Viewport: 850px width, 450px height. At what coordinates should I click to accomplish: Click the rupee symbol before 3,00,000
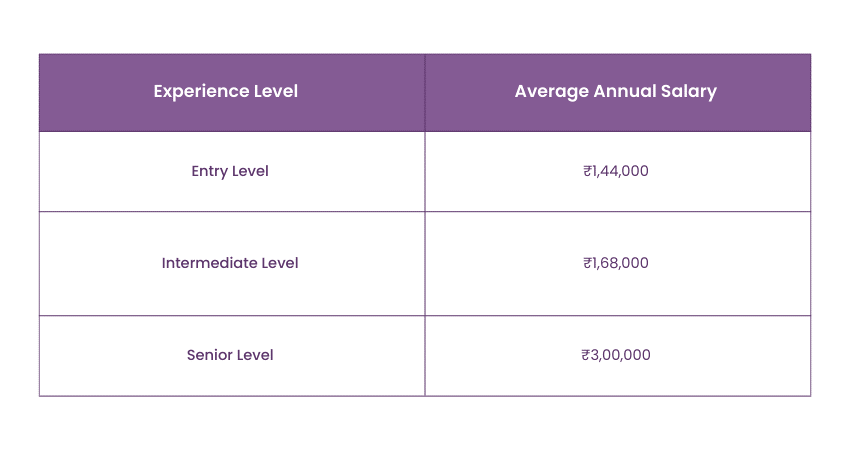coord(585,355)
